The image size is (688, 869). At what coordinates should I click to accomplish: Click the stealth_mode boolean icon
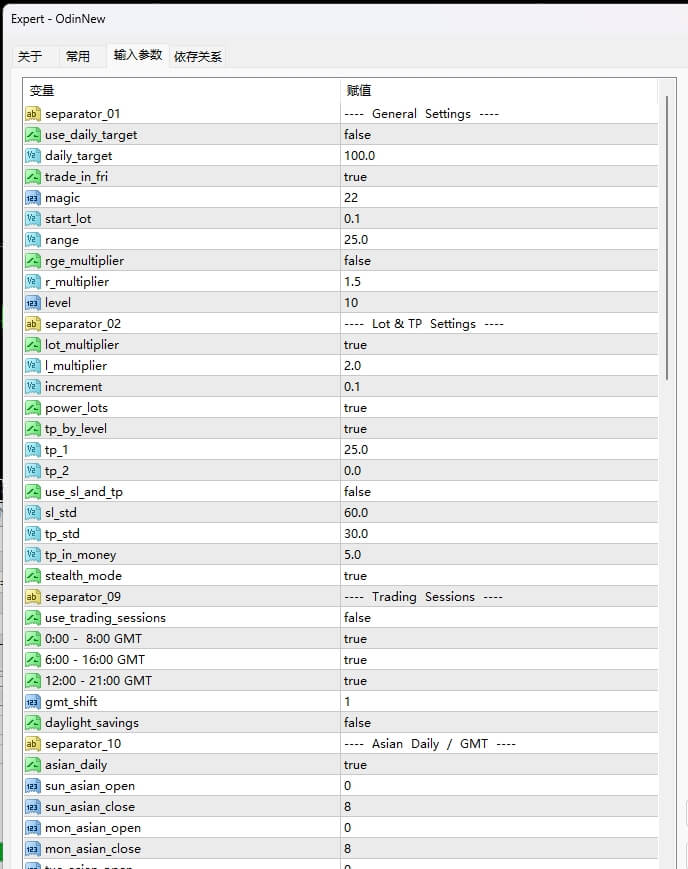click(x=32, y=576)
